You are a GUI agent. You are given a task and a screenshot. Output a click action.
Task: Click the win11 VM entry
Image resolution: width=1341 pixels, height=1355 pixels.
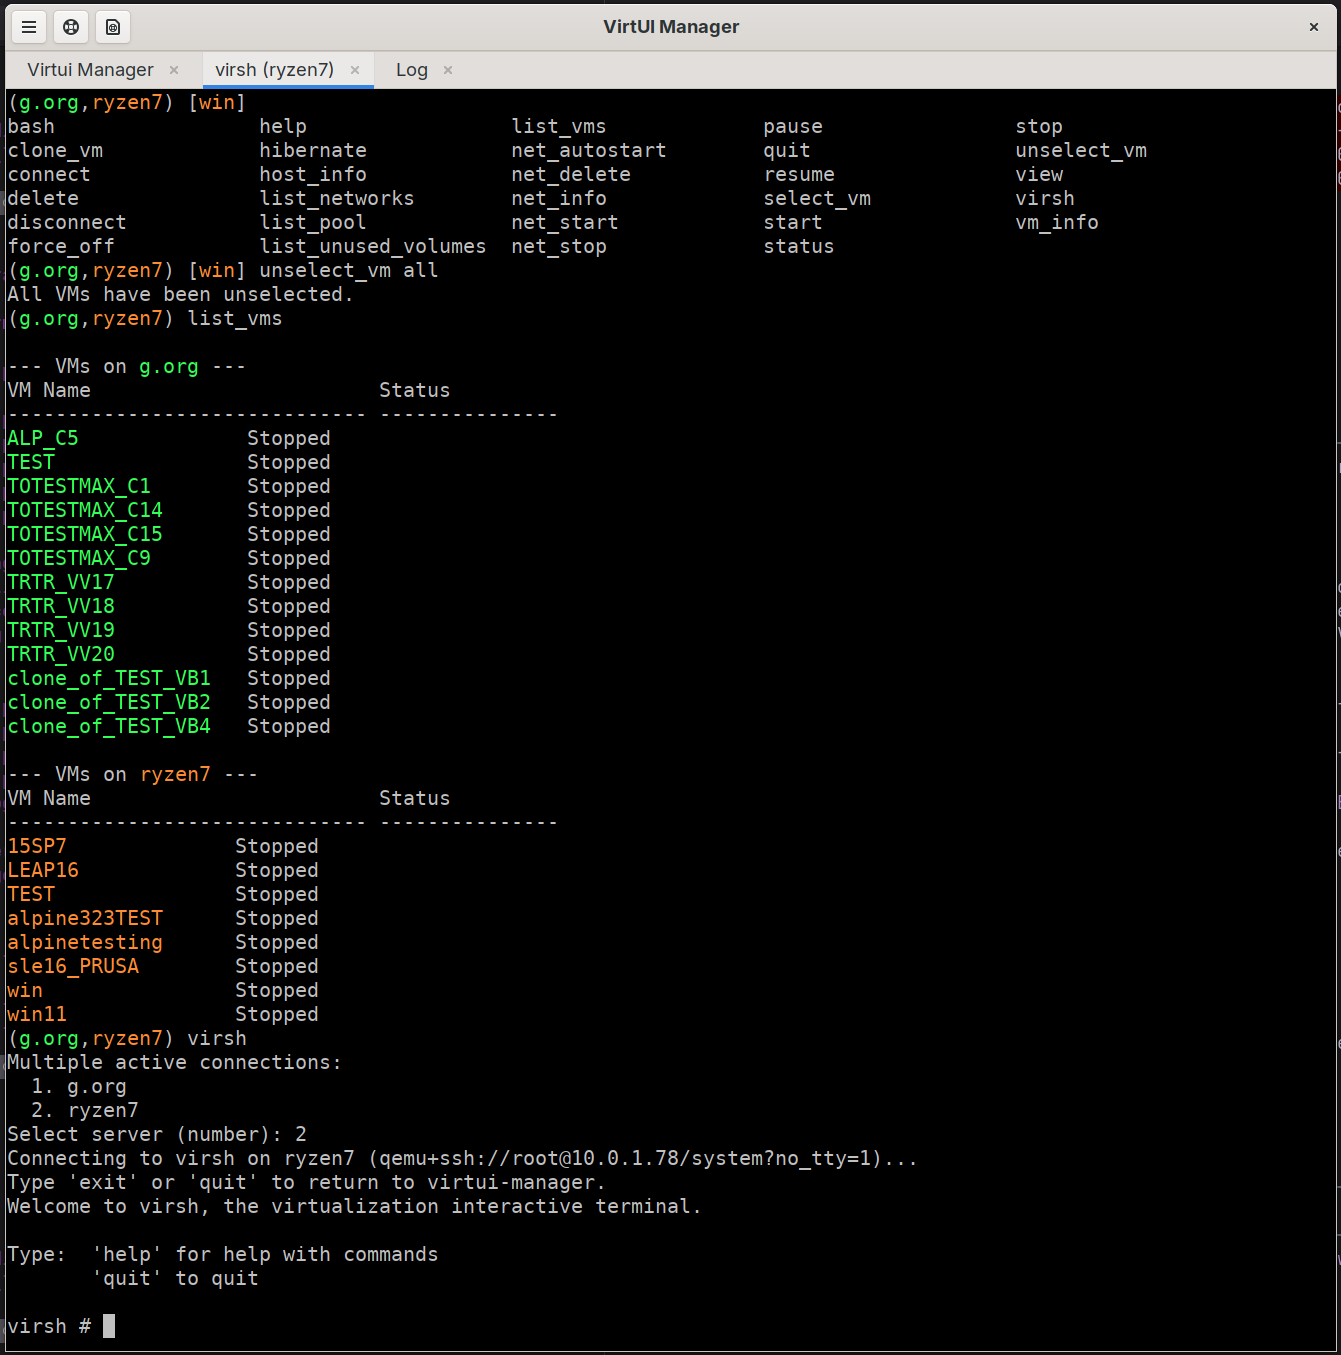(37, 1014)
